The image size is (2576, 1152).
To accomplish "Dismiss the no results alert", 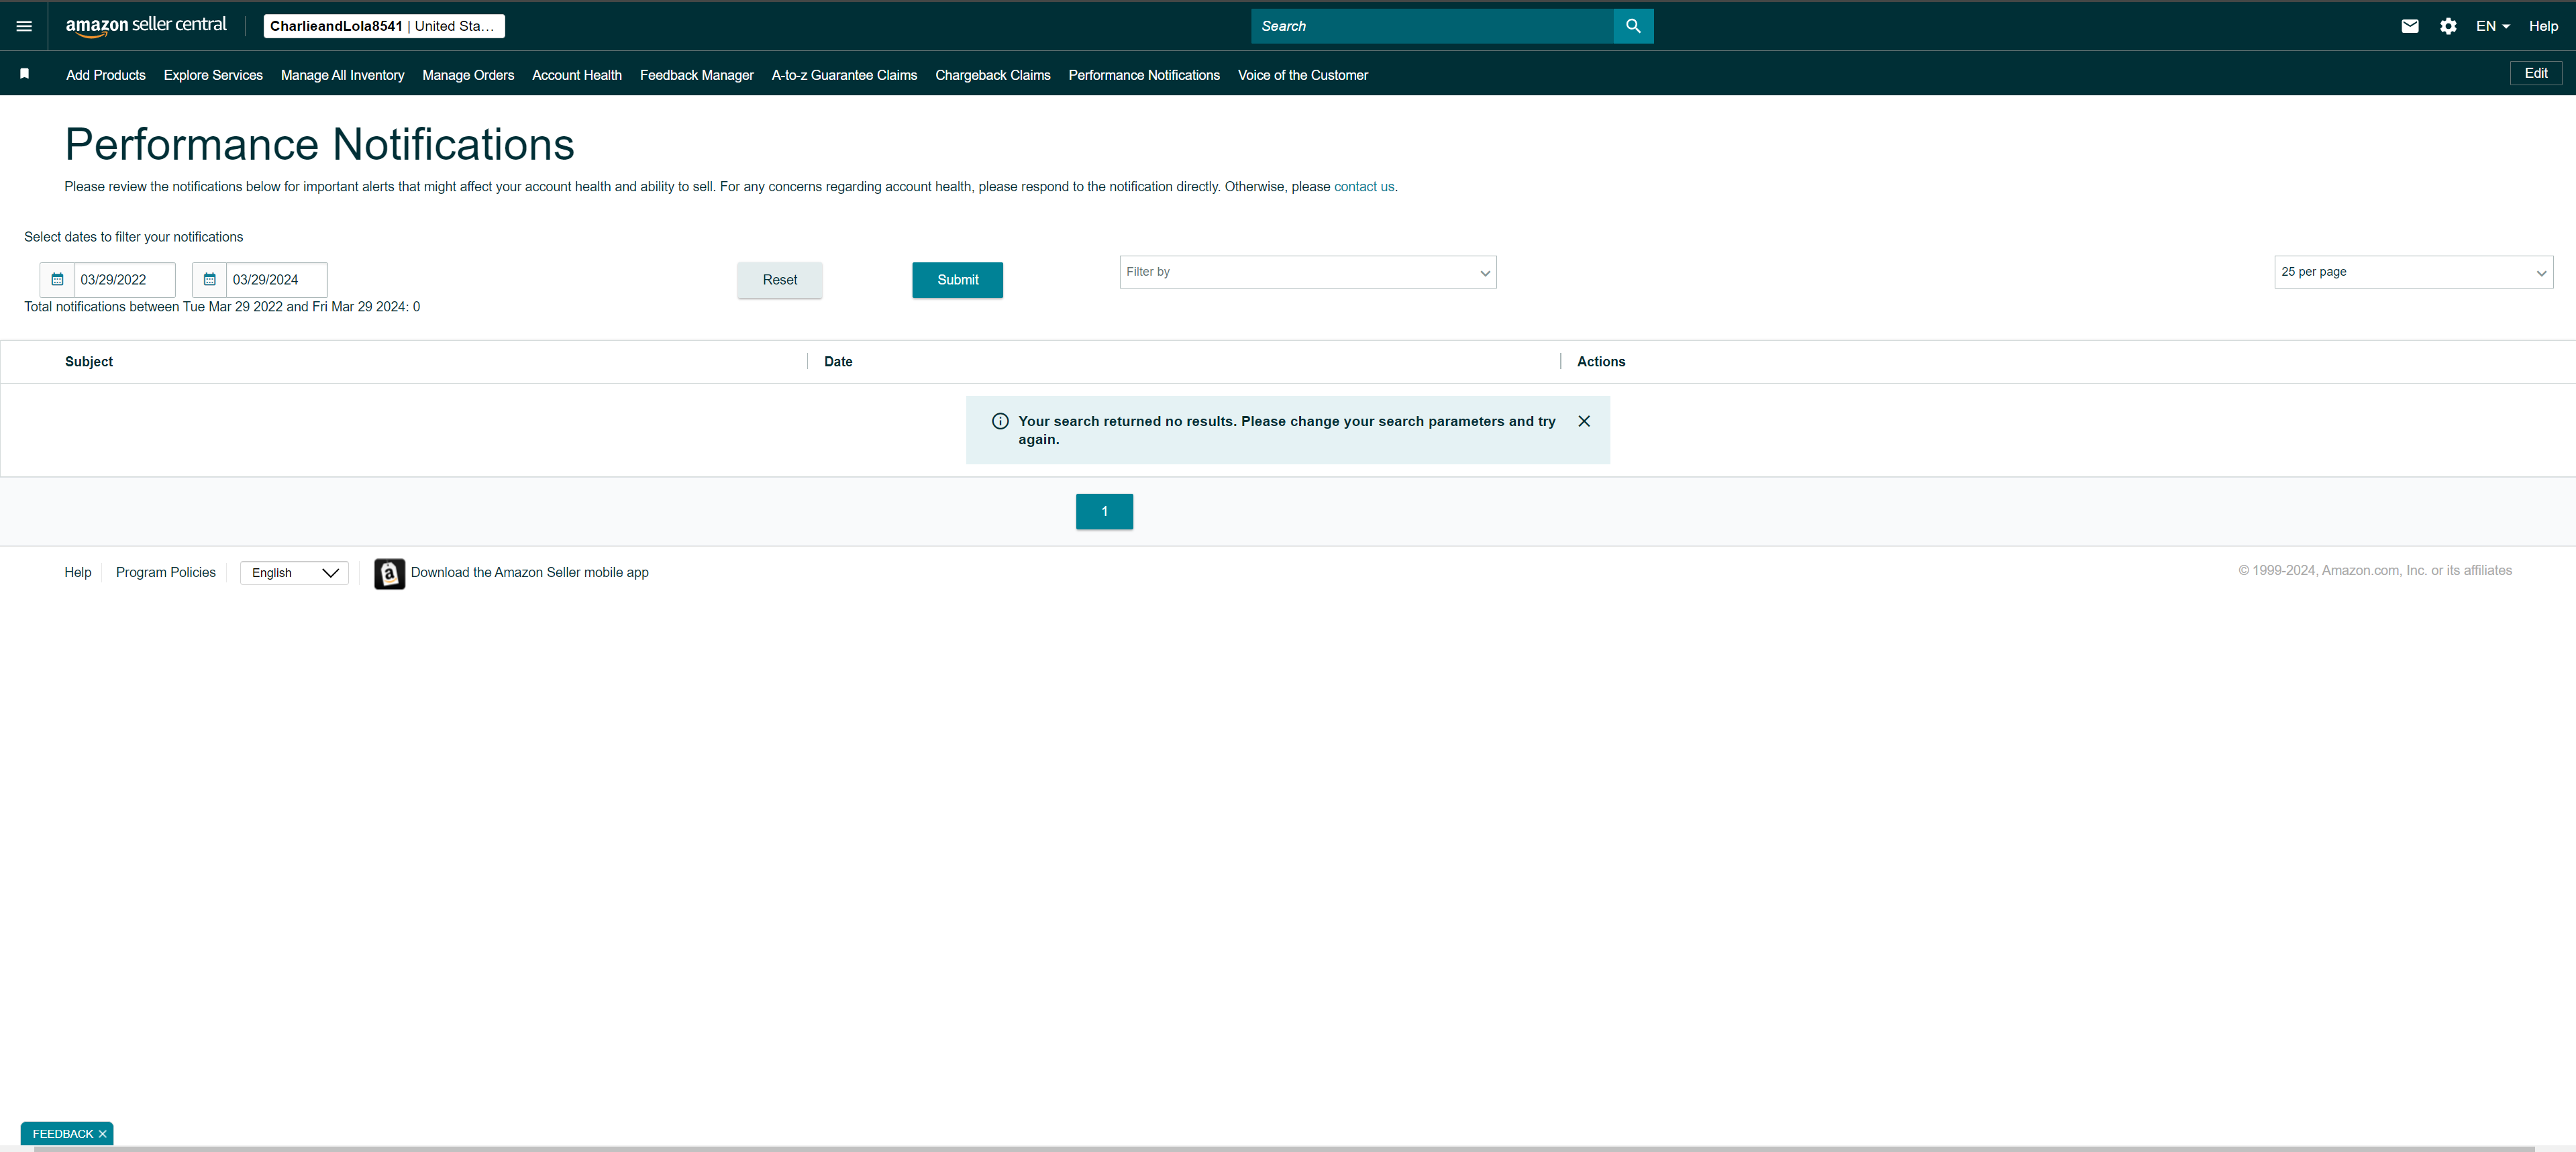I will click(x=1584, y=421).
